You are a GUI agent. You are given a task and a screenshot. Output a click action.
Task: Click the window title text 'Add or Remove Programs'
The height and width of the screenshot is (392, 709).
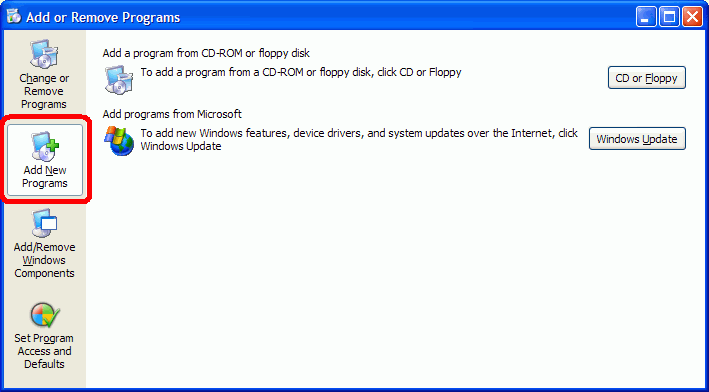[x=103, y=17]
